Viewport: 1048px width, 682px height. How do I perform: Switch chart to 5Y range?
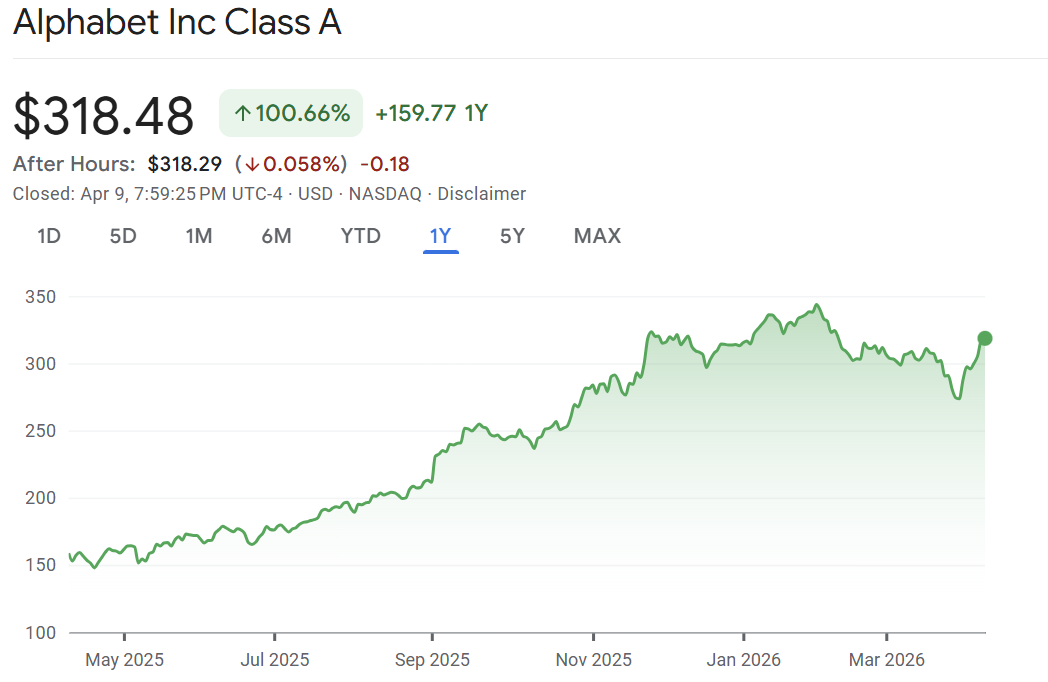[x=512, y=236]
